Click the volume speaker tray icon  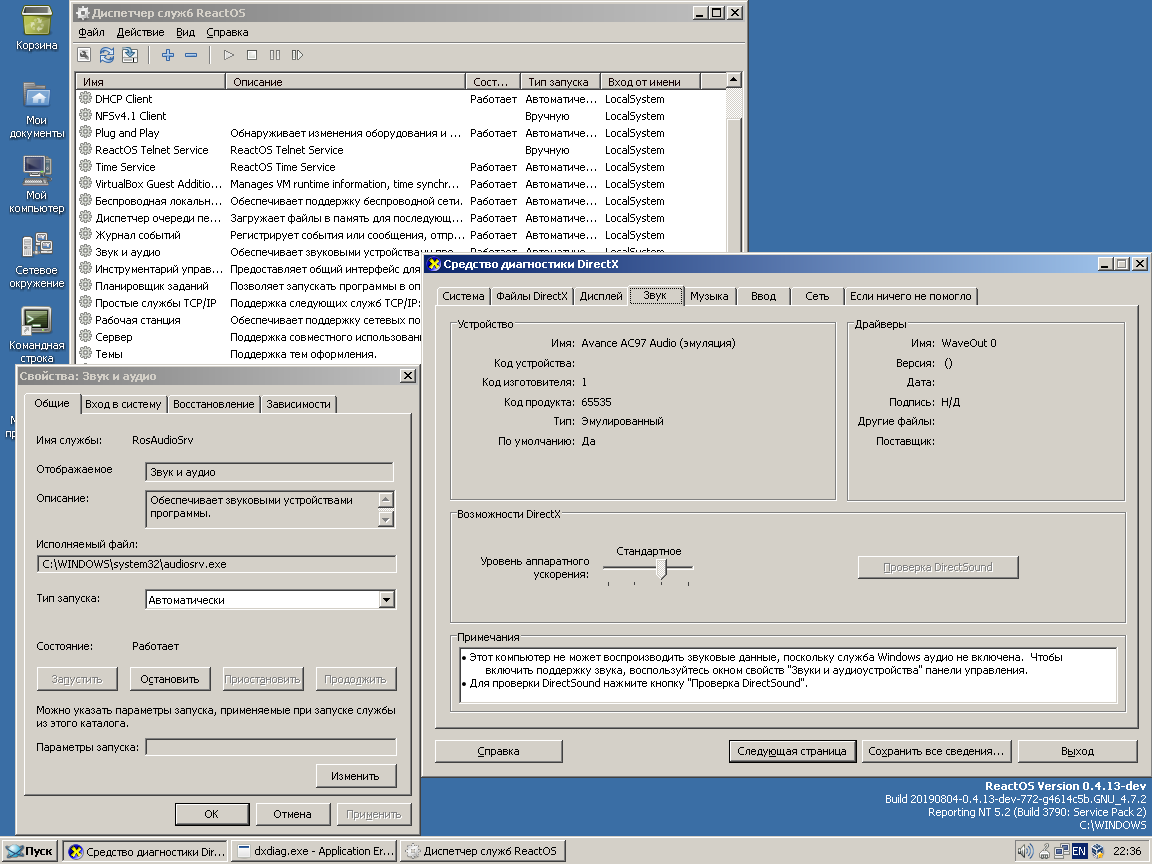(1025, 852)
